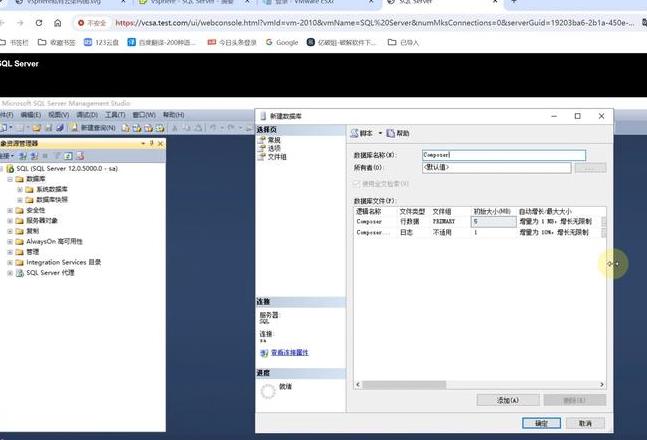Viewport: 647px width, 440px height.
Task: Expand the 复制 folder
Action: click(x=10, y=231)
